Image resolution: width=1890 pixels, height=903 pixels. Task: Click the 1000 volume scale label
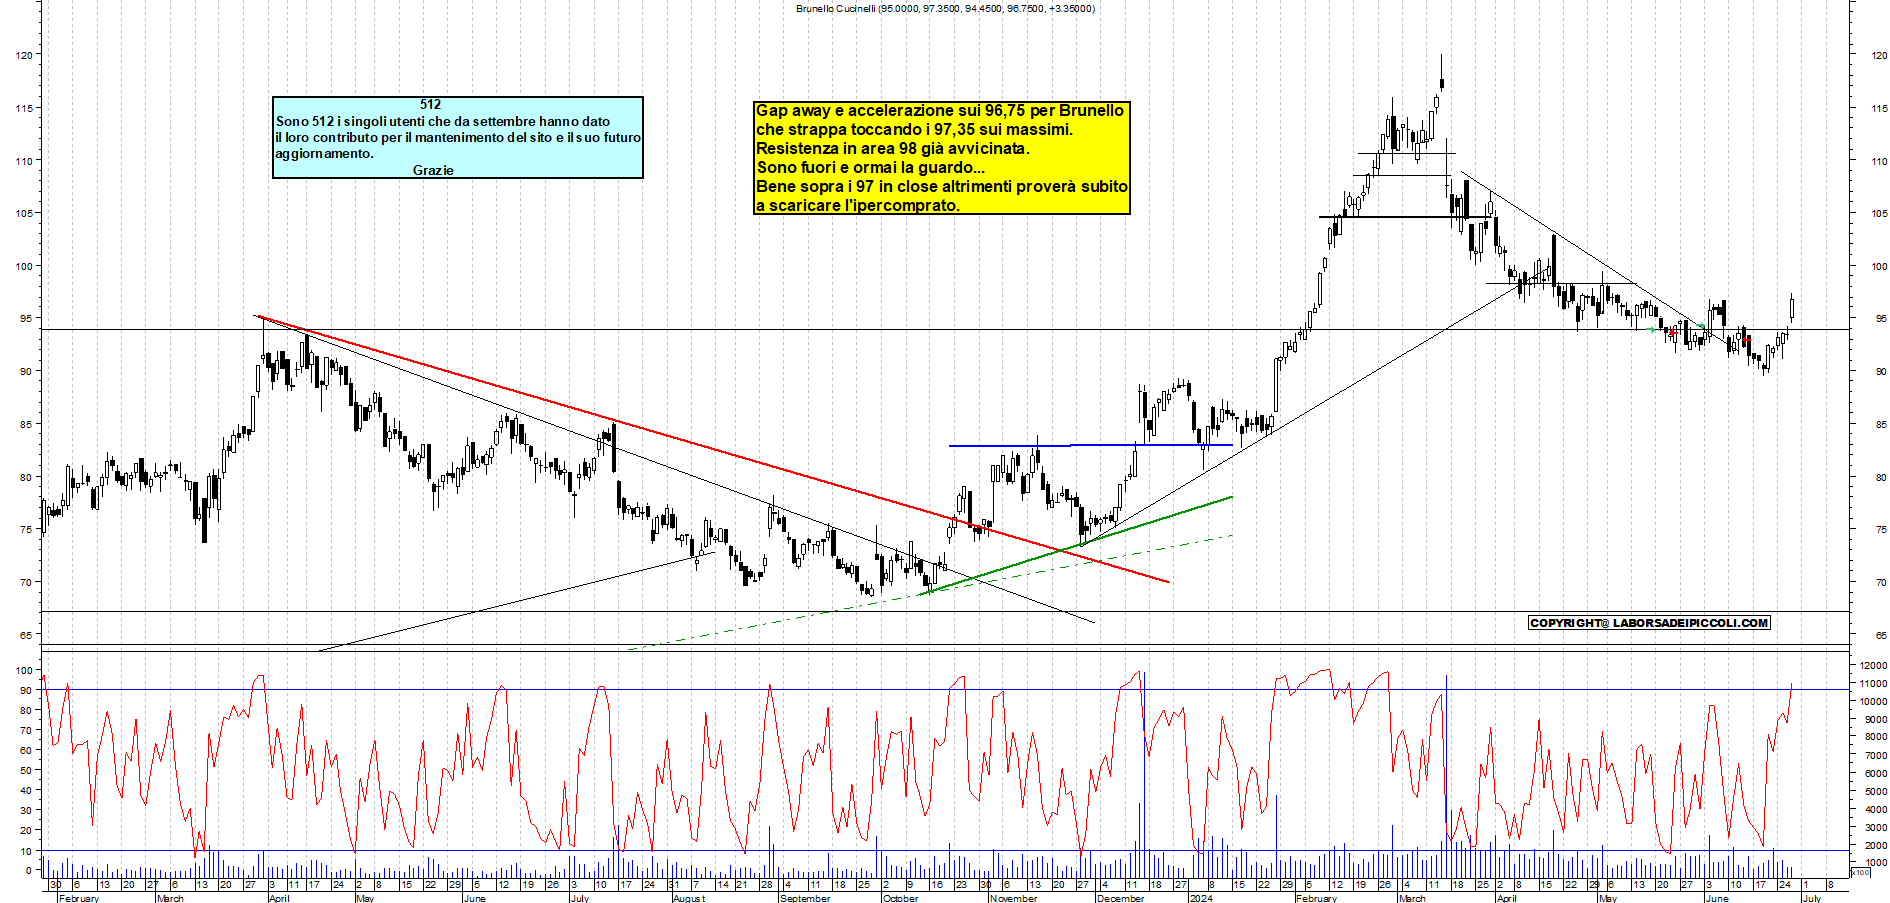click(1875, 862)
